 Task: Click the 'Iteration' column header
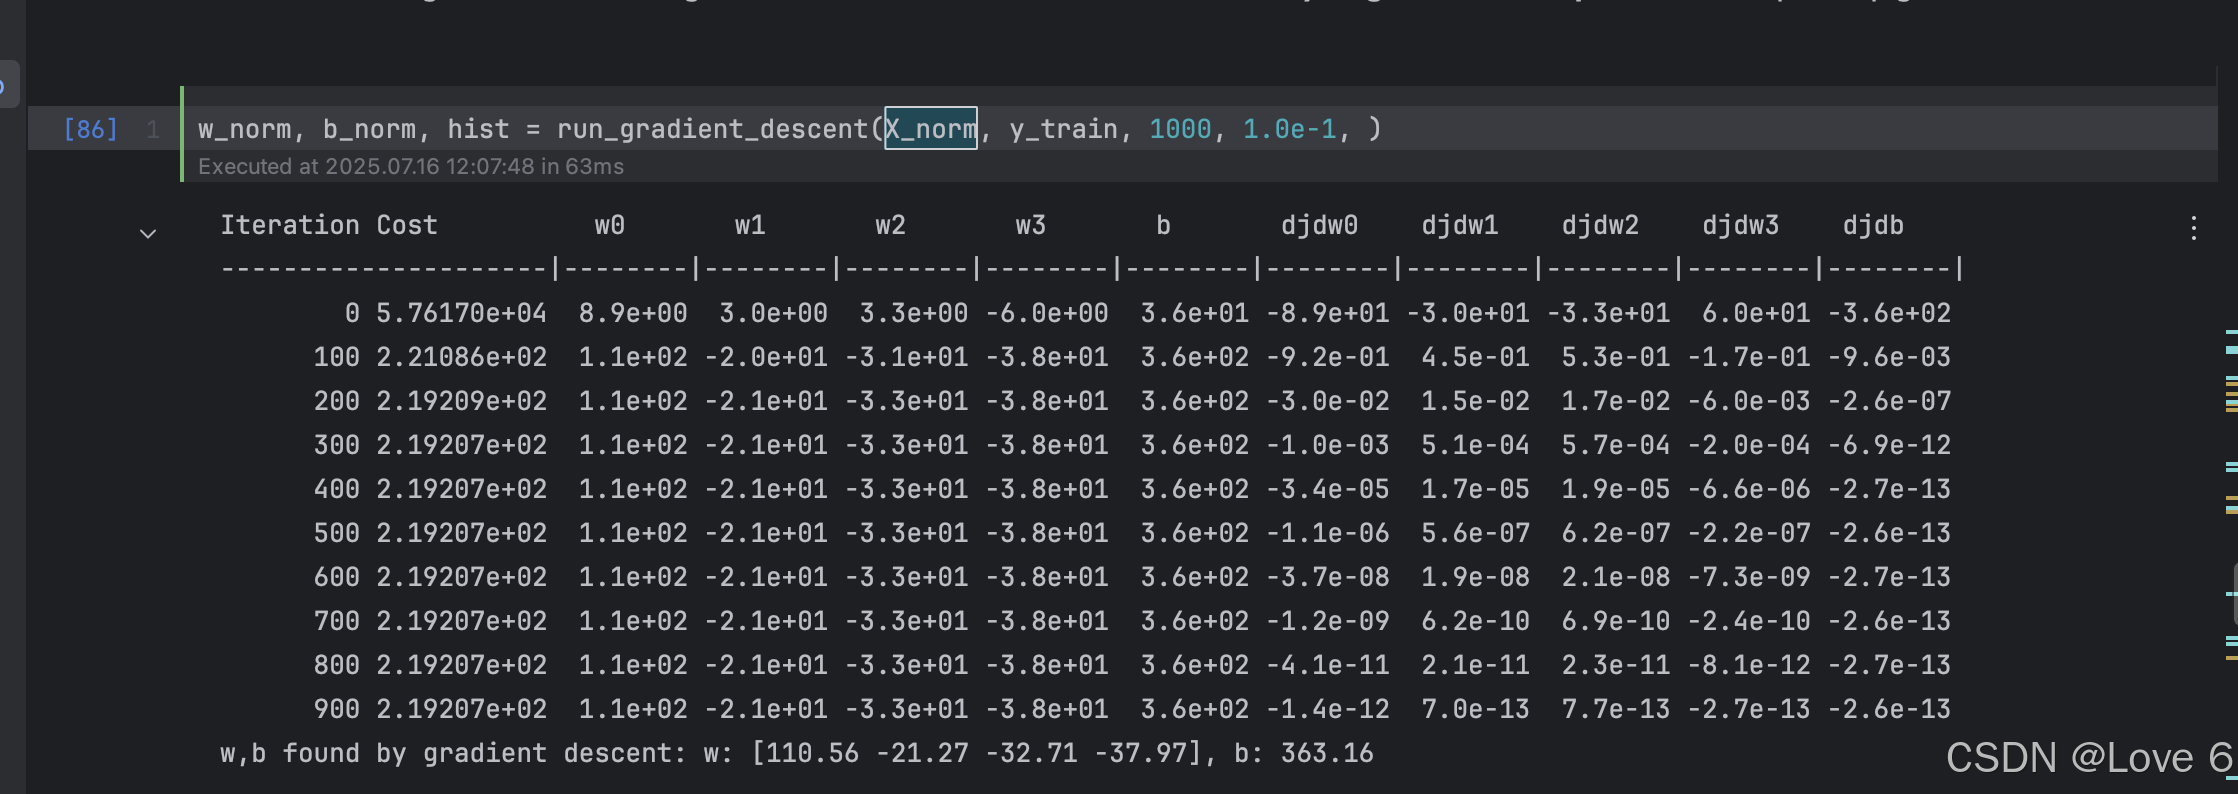(x=290, y=225)
